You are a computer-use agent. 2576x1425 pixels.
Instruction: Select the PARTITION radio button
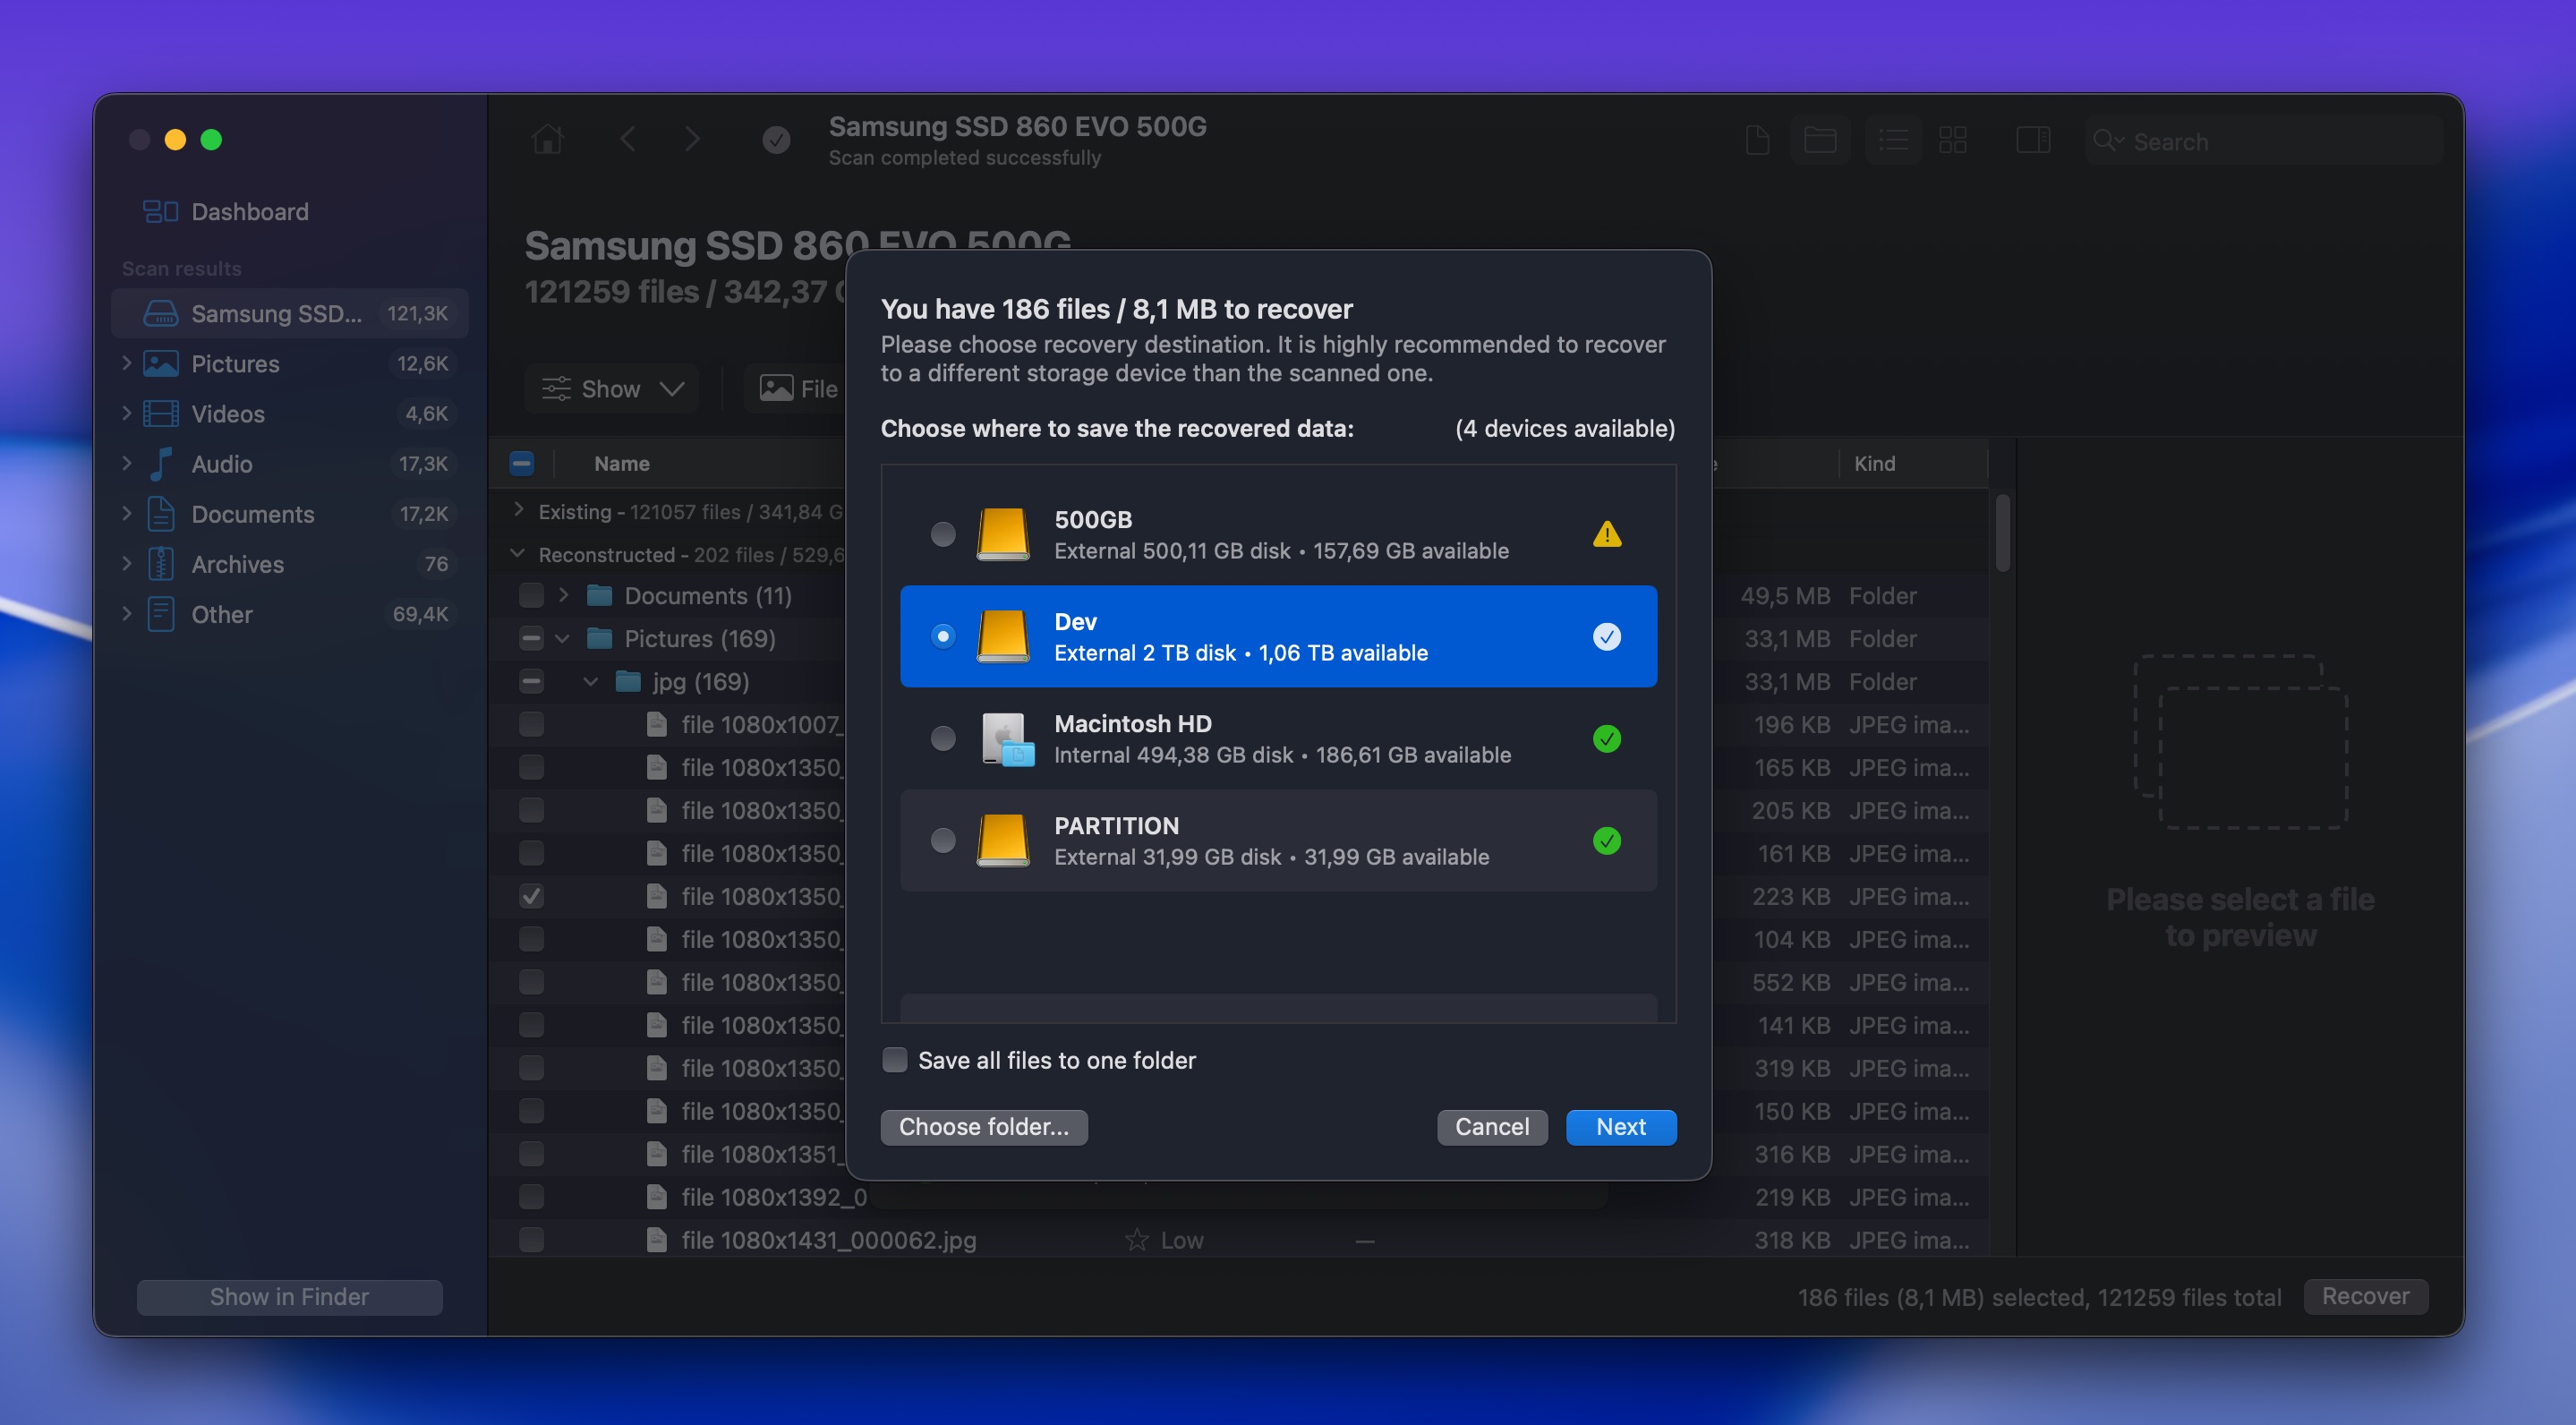pos(942,840)
